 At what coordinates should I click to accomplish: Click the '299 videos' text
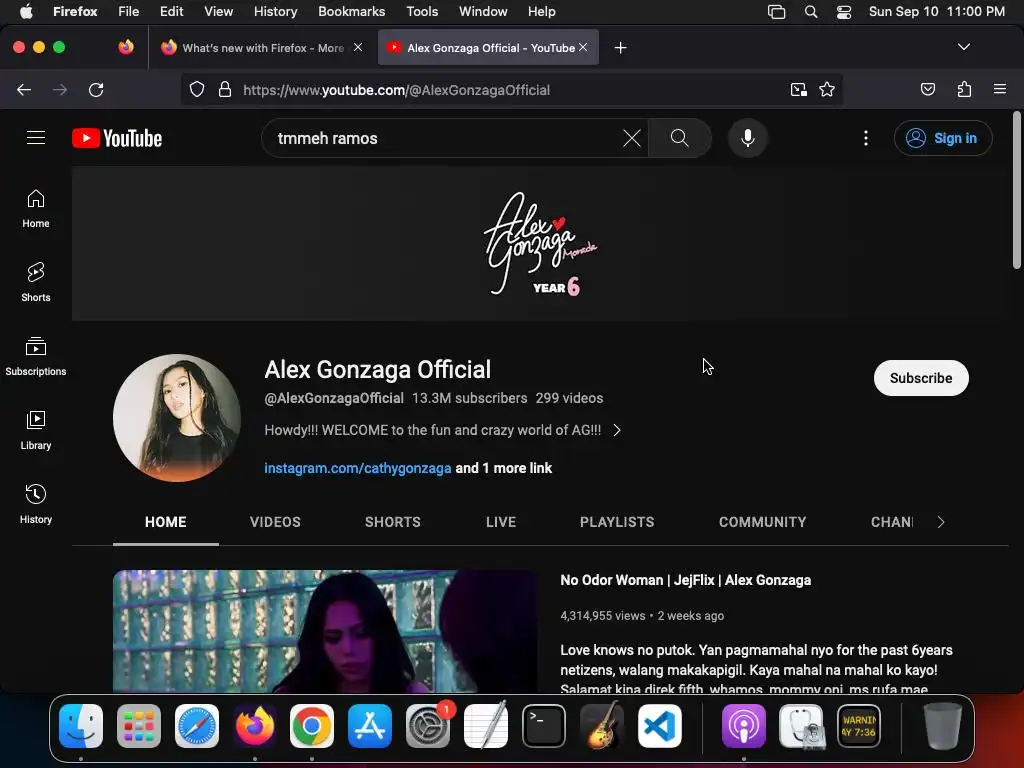[x=569, y=398]
